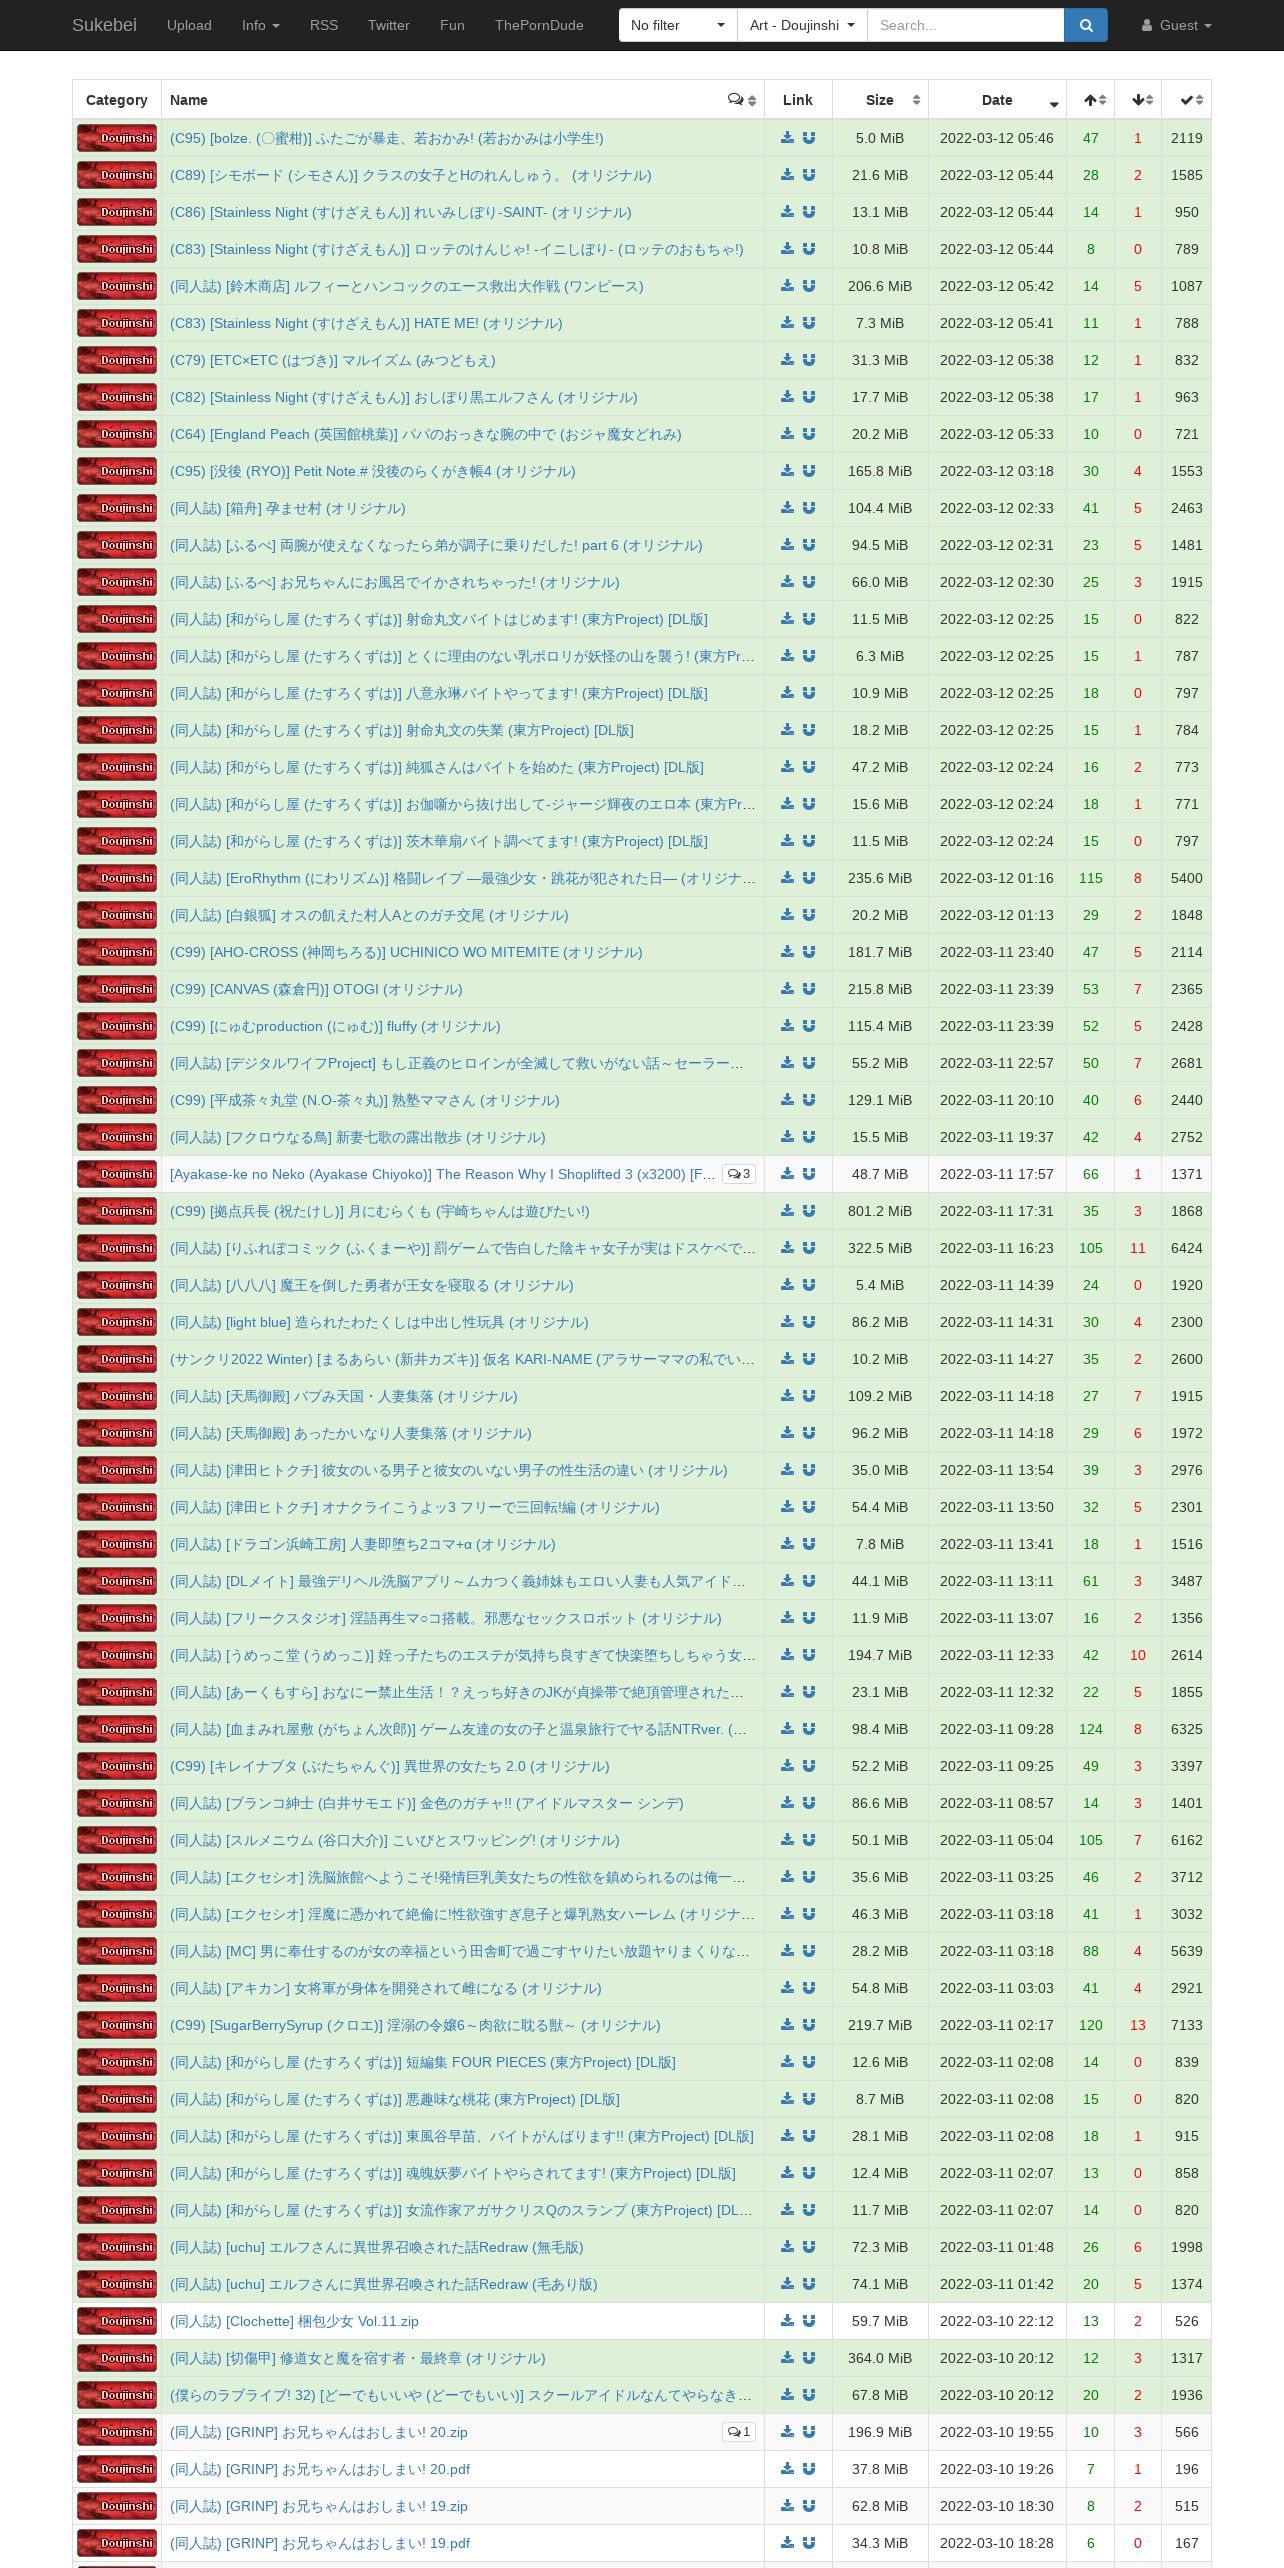The height and width of the screenshot is (2568, 1284).
Task: Click date cell 2022-03-11 17:57
Action: [x=997, y=1174]
